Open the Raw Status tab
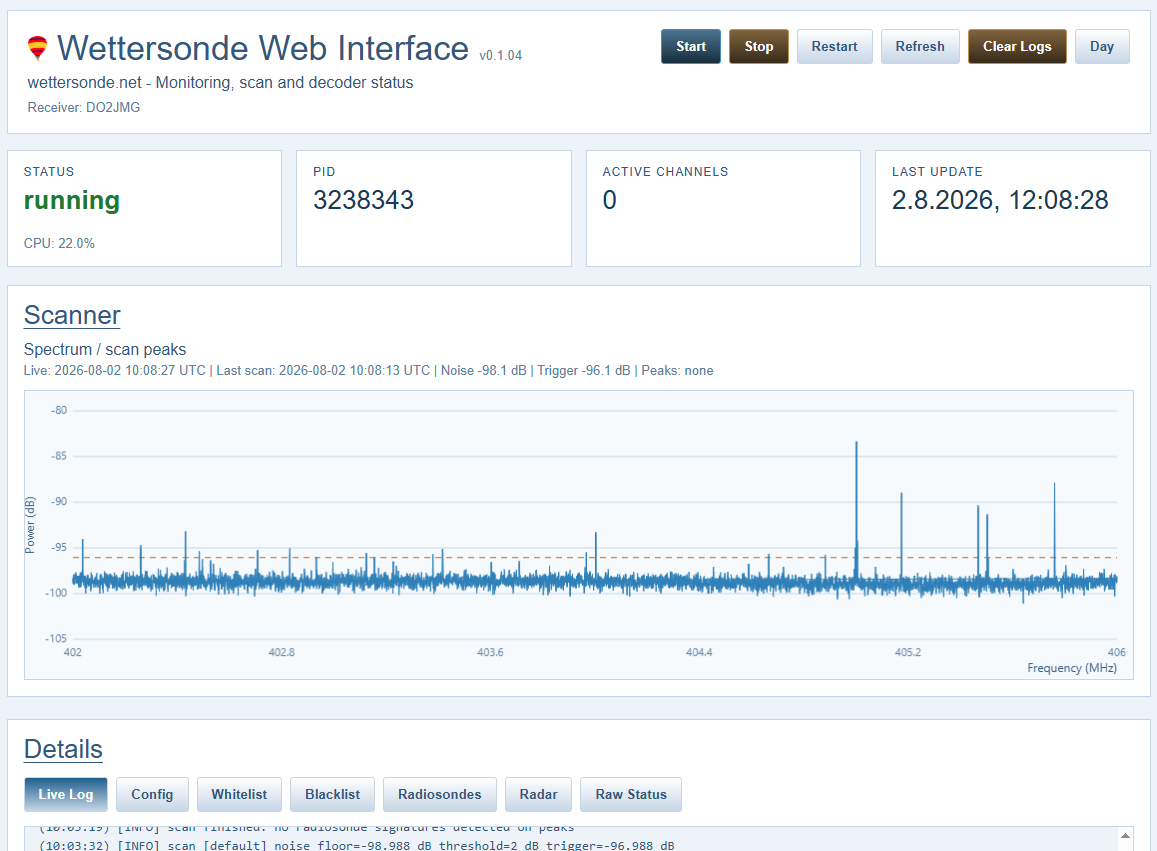Image resolution: width=1157 pixels, height=851 pixels. pyautogui.click(x=631, y=794)
